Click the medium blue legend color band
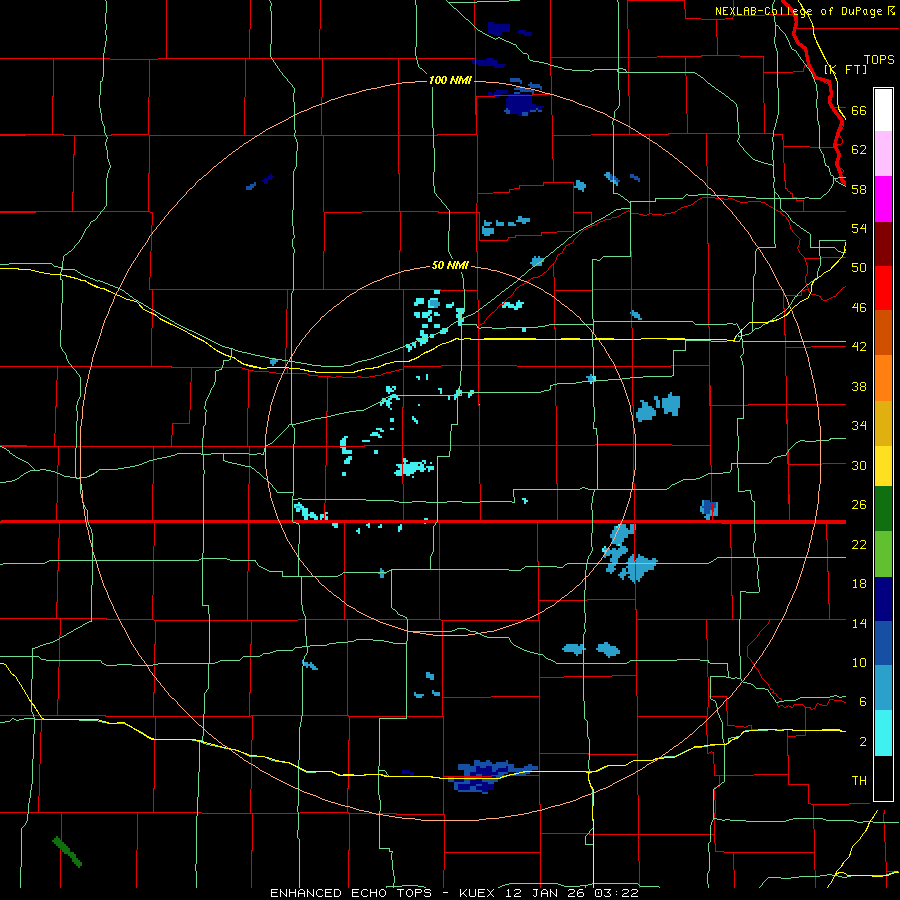 [883, 643]
